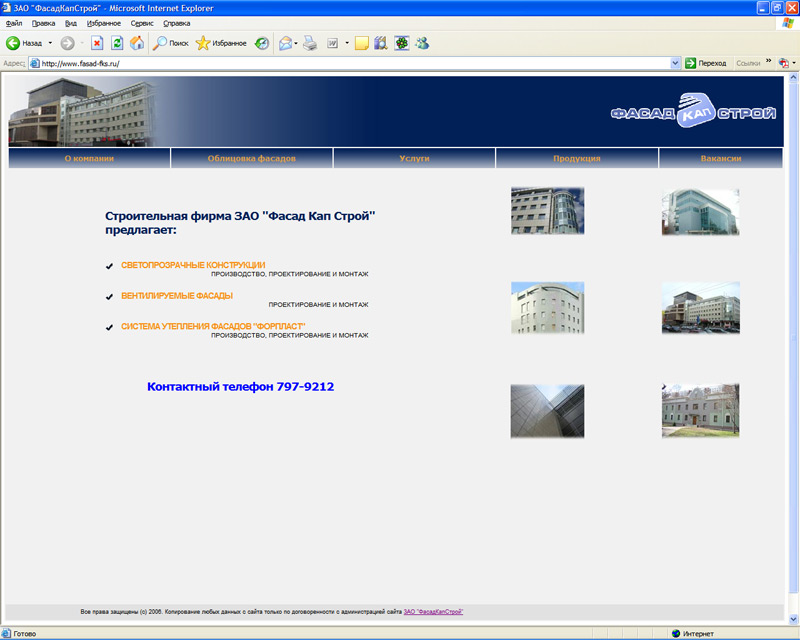Open the Правка menu
This screenshot has height=640, width=800.
point(43,23)
